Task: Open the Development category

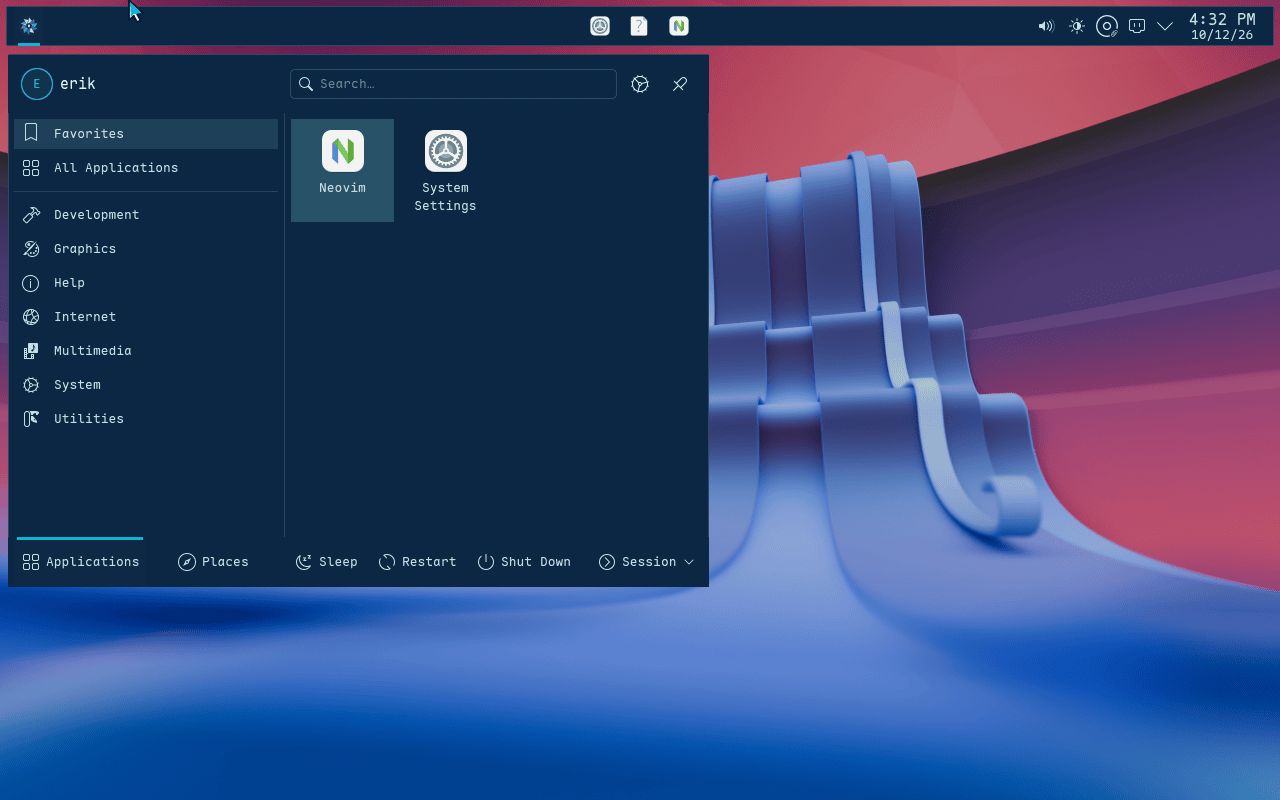Action: coord(146,215)
